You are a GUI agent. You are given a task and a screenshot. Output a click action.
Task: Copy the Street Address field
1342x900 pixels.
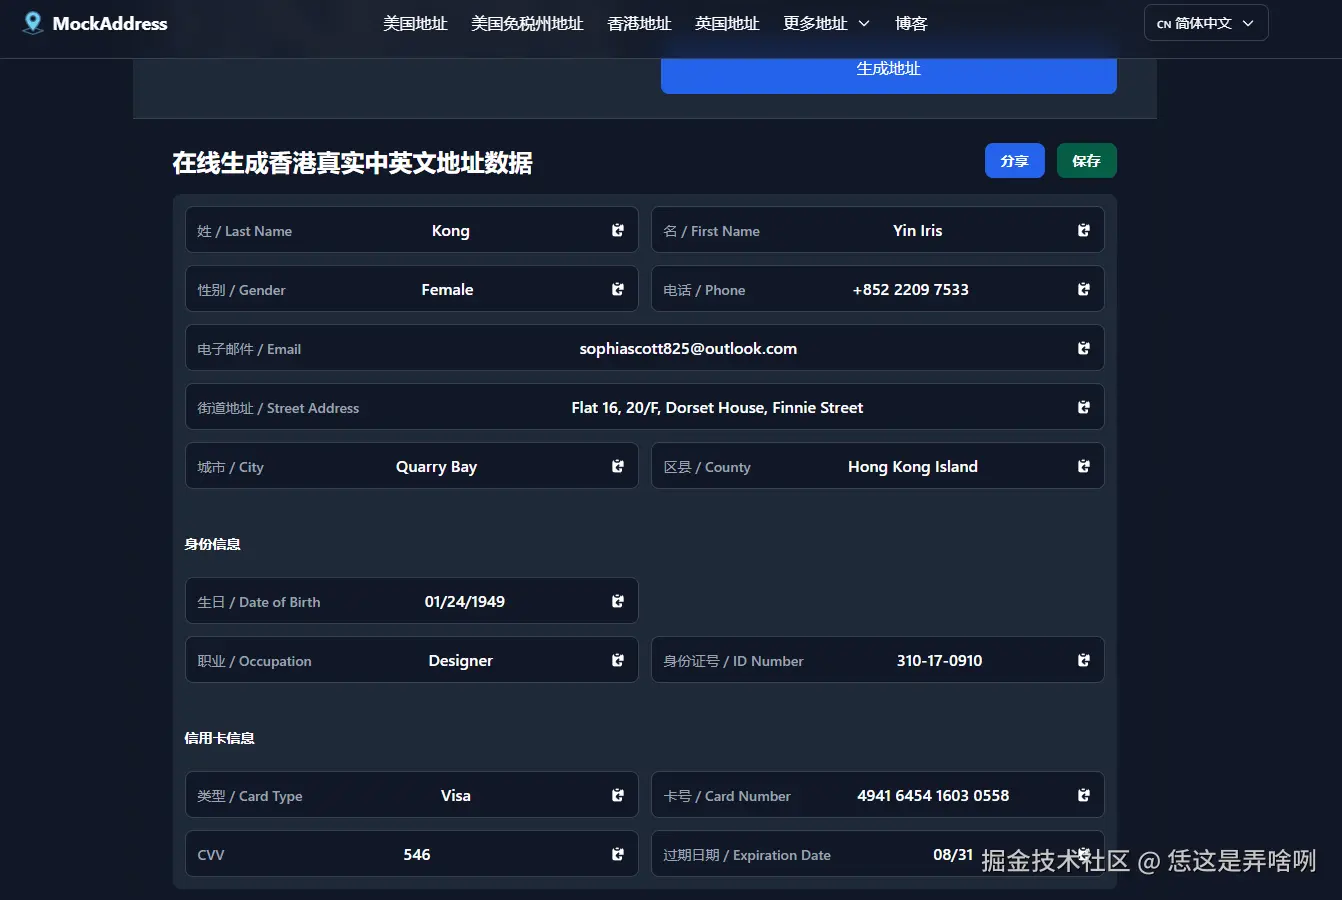point(1083,407)
